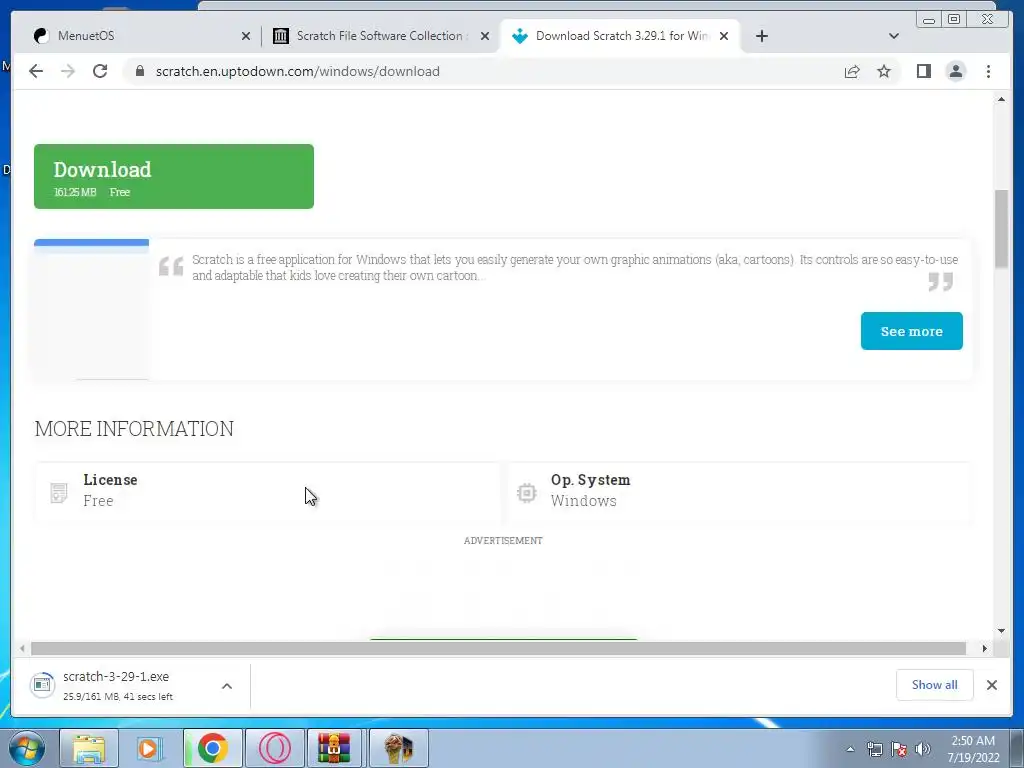
Task: Click the See more button
Action: tap(911, 331)
